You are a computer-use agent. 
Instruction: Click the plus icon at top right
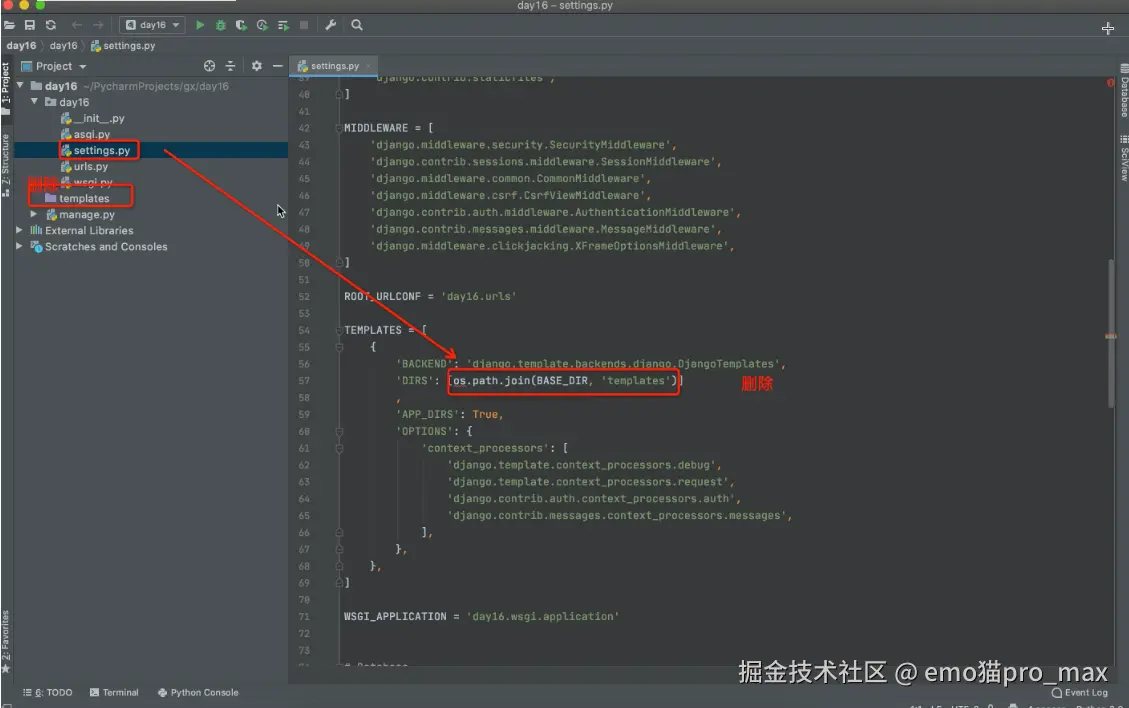point(1107,28)
